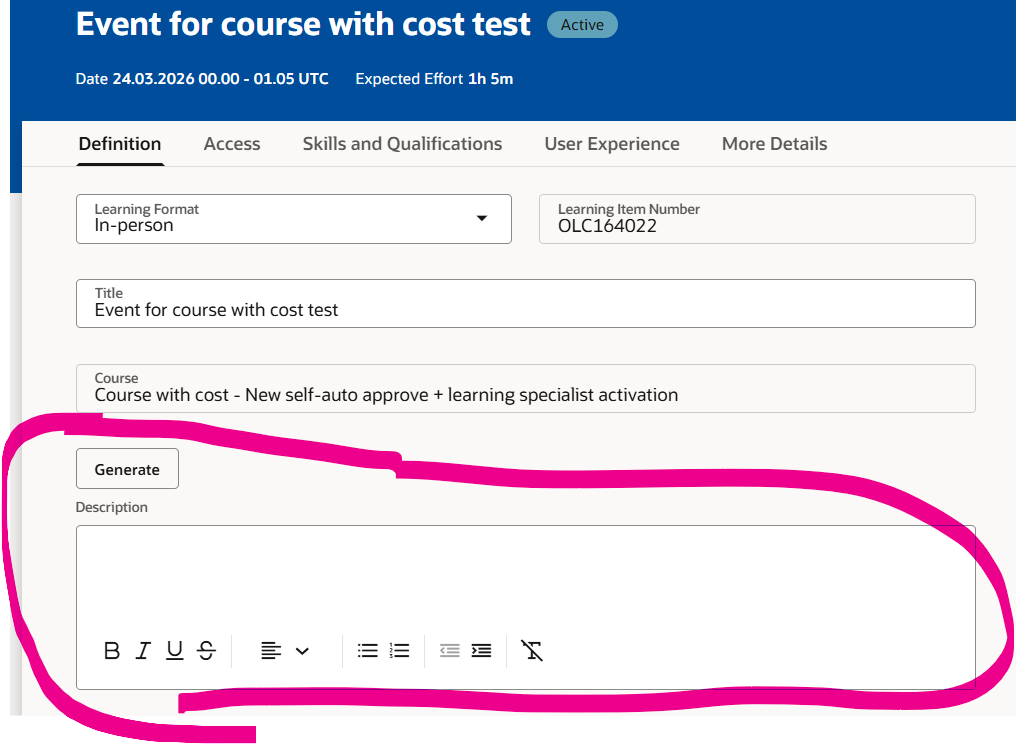Clear text formatting in description editor
Screen dimensions: 1016x744
[x=531, y=650]
